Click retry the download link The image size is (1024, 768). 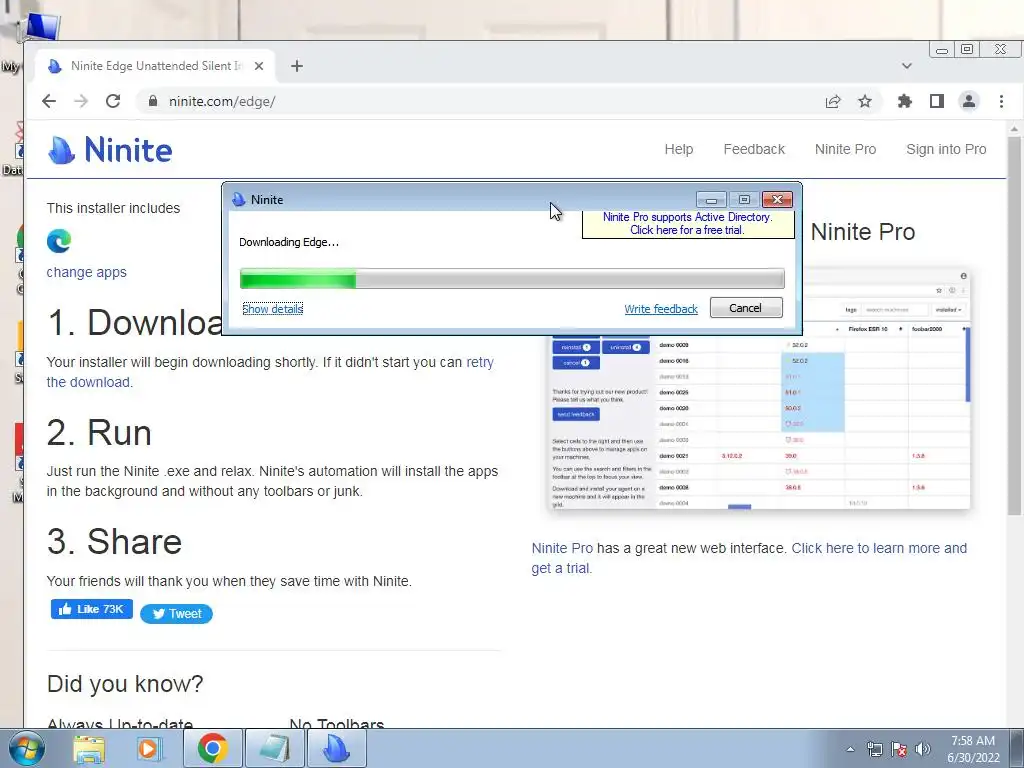click(x=480, y=362)
